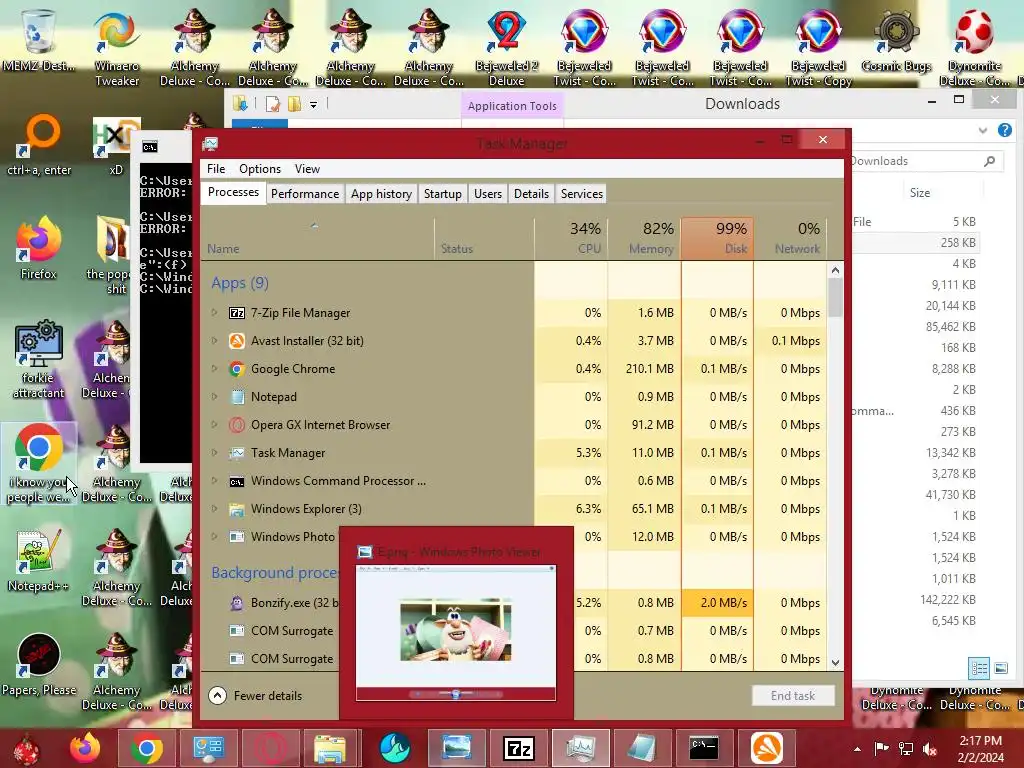Click the Bonzify.exe process icon
Image resolution: width=1024 pixels, height=768 pixels.
pos(236,603)
